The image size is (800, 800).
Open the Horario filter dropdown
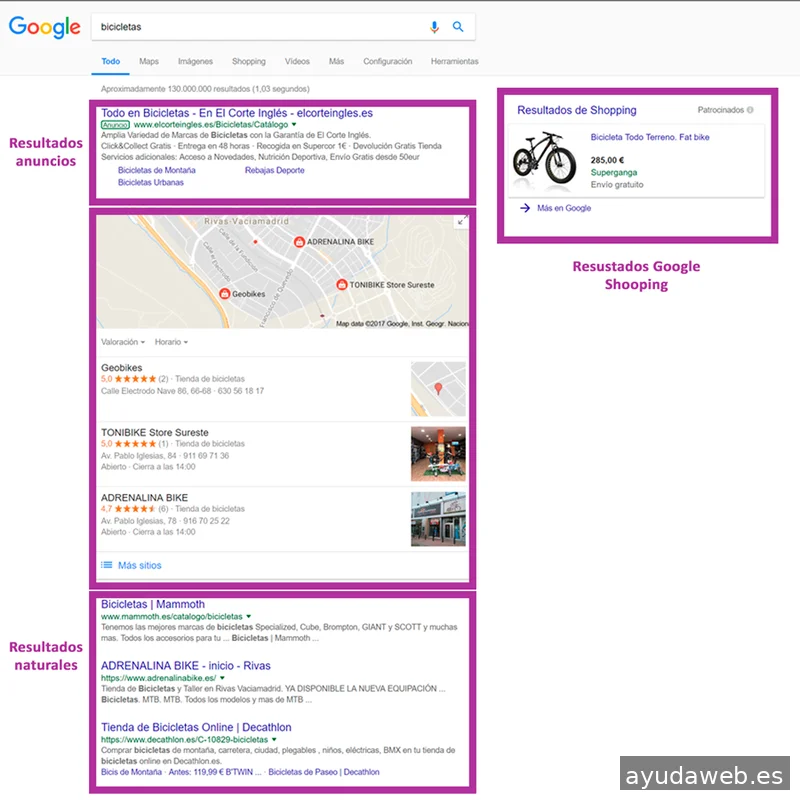(171, 342)
